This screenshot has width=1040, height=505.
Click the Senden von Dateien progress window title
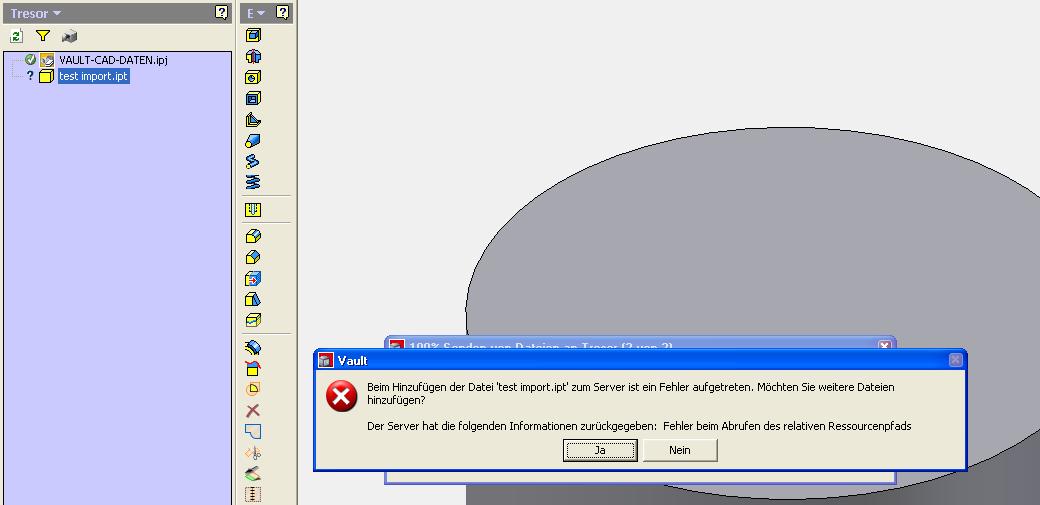(541, 345)
